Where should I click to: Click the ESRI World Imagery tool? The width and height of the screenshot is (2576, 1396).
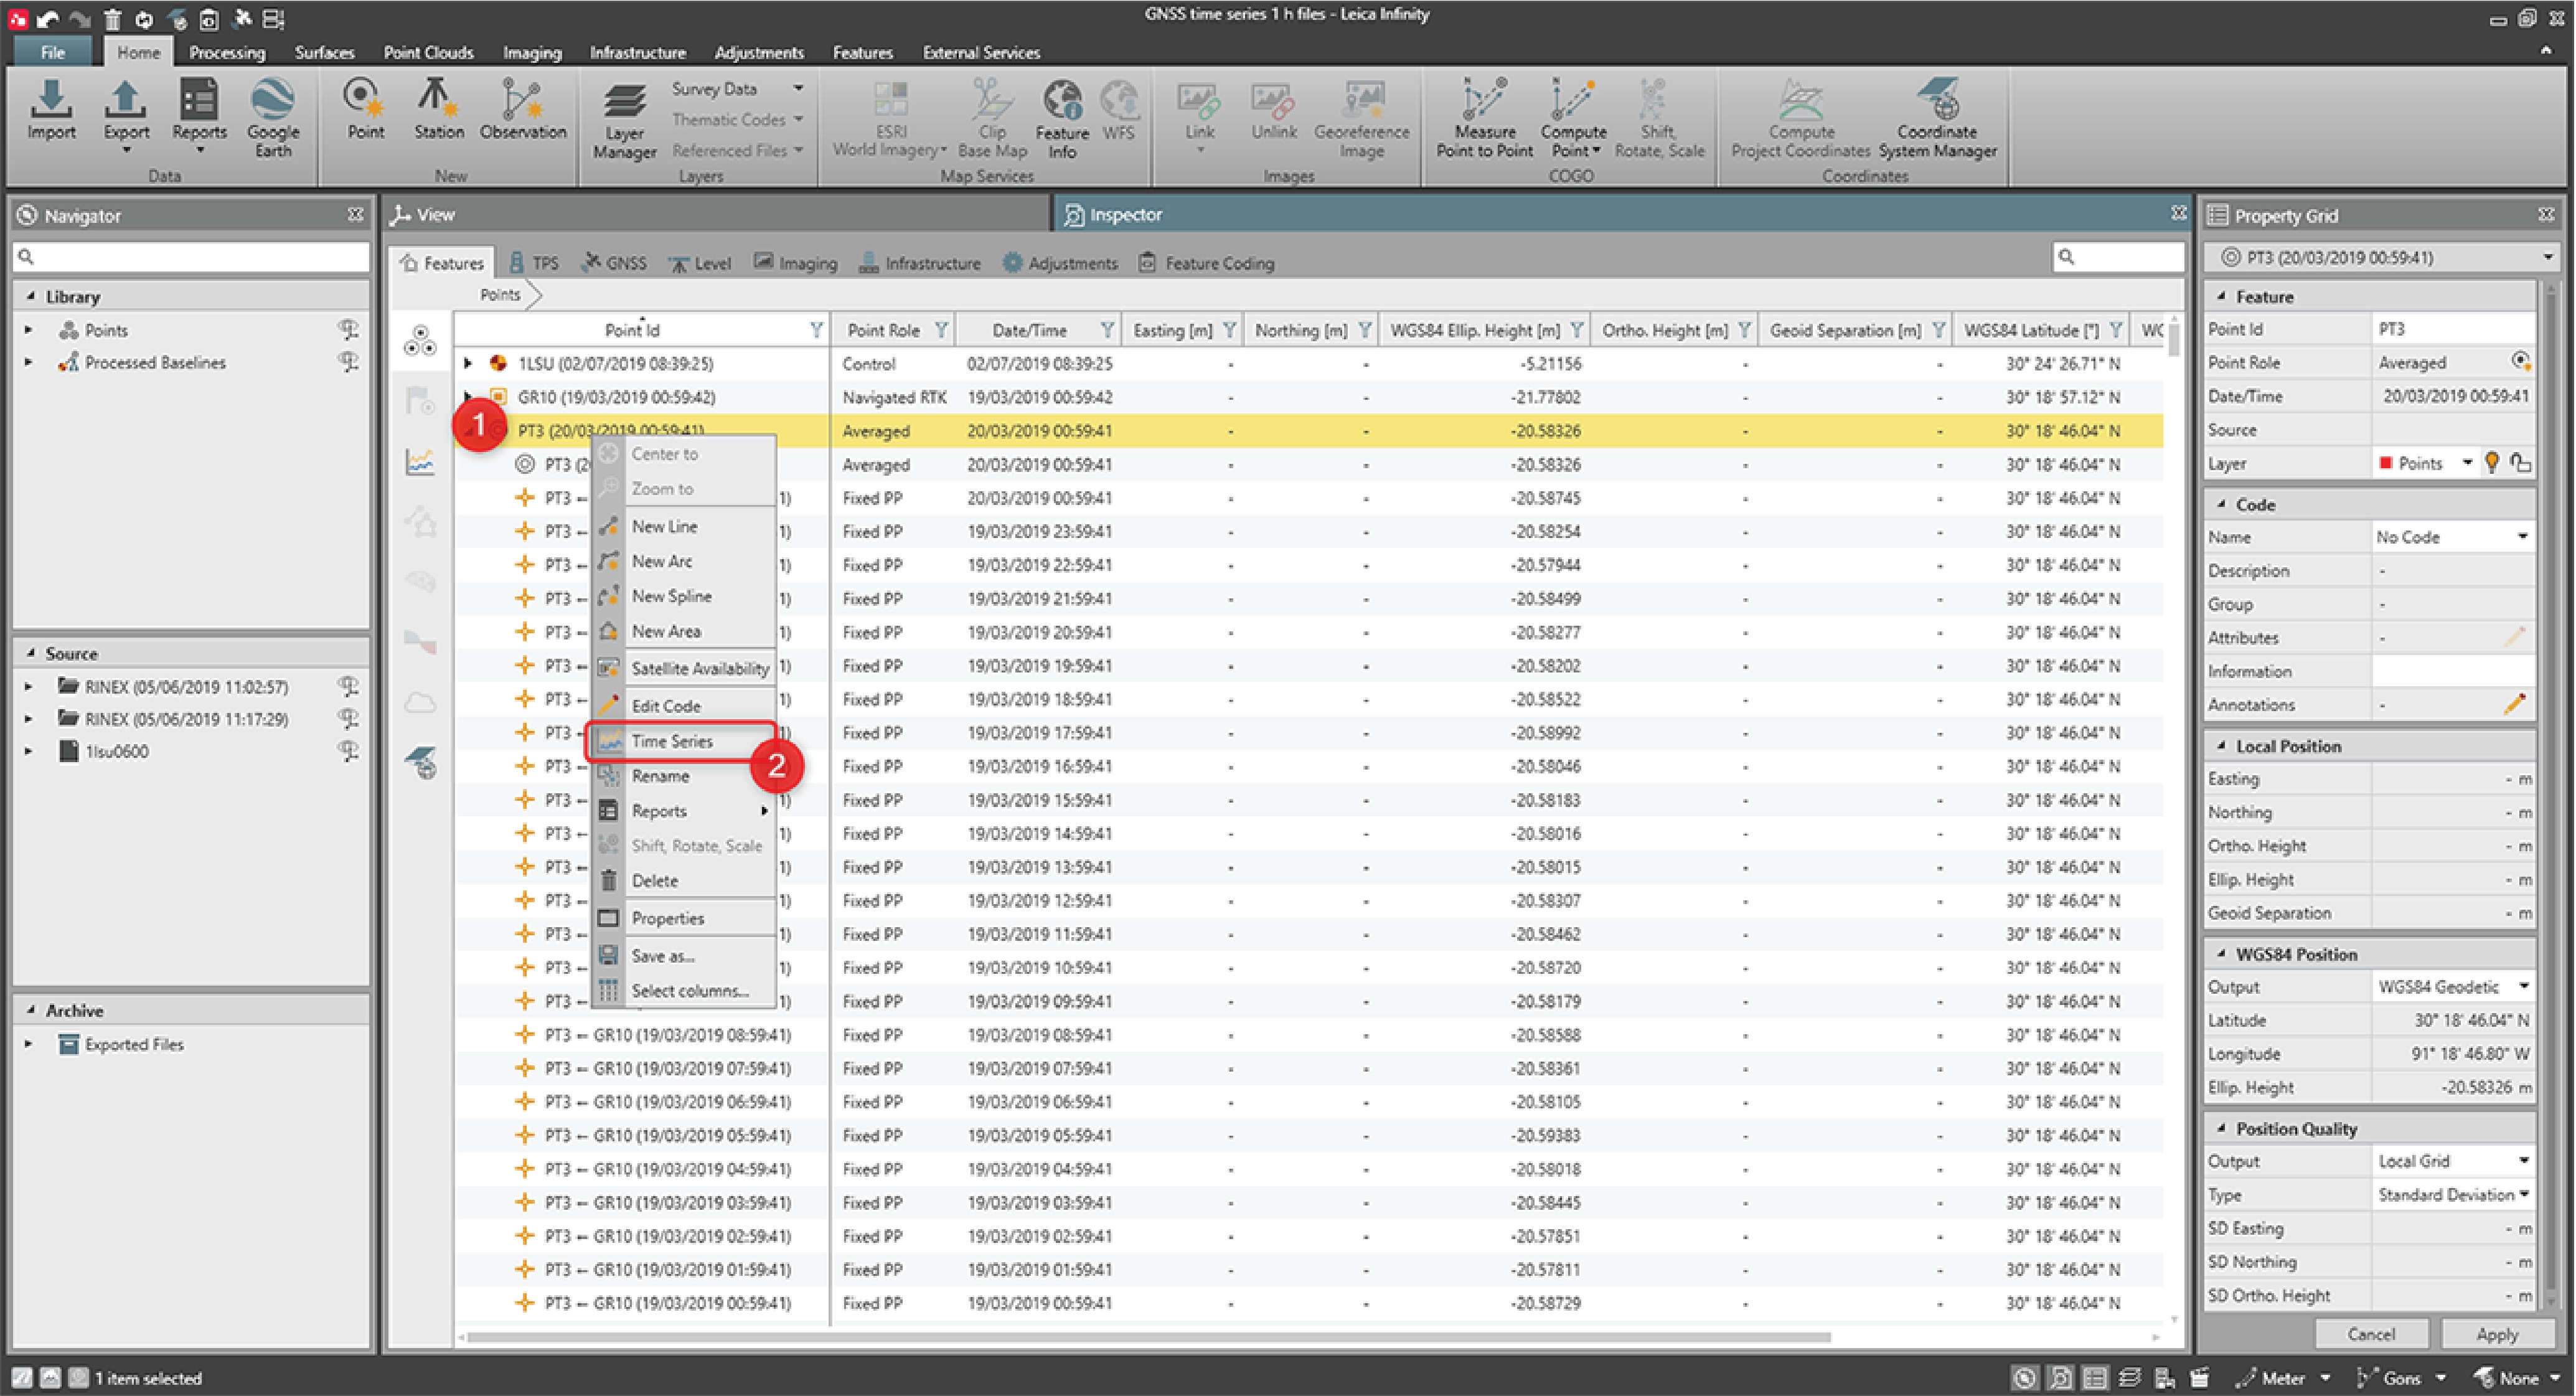click(x=889, y=120)
